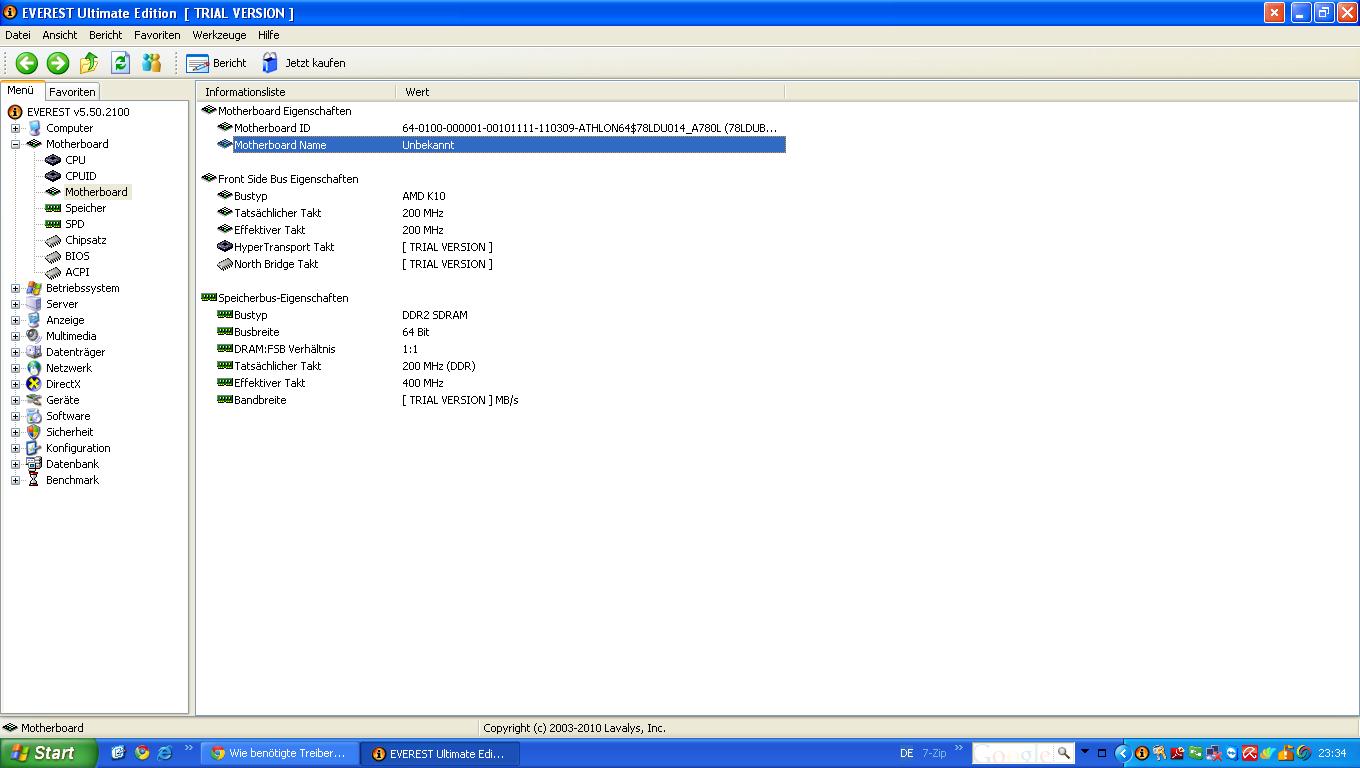
Task: Expand the Anzeige tree node
Action: (x=15, y=320)
